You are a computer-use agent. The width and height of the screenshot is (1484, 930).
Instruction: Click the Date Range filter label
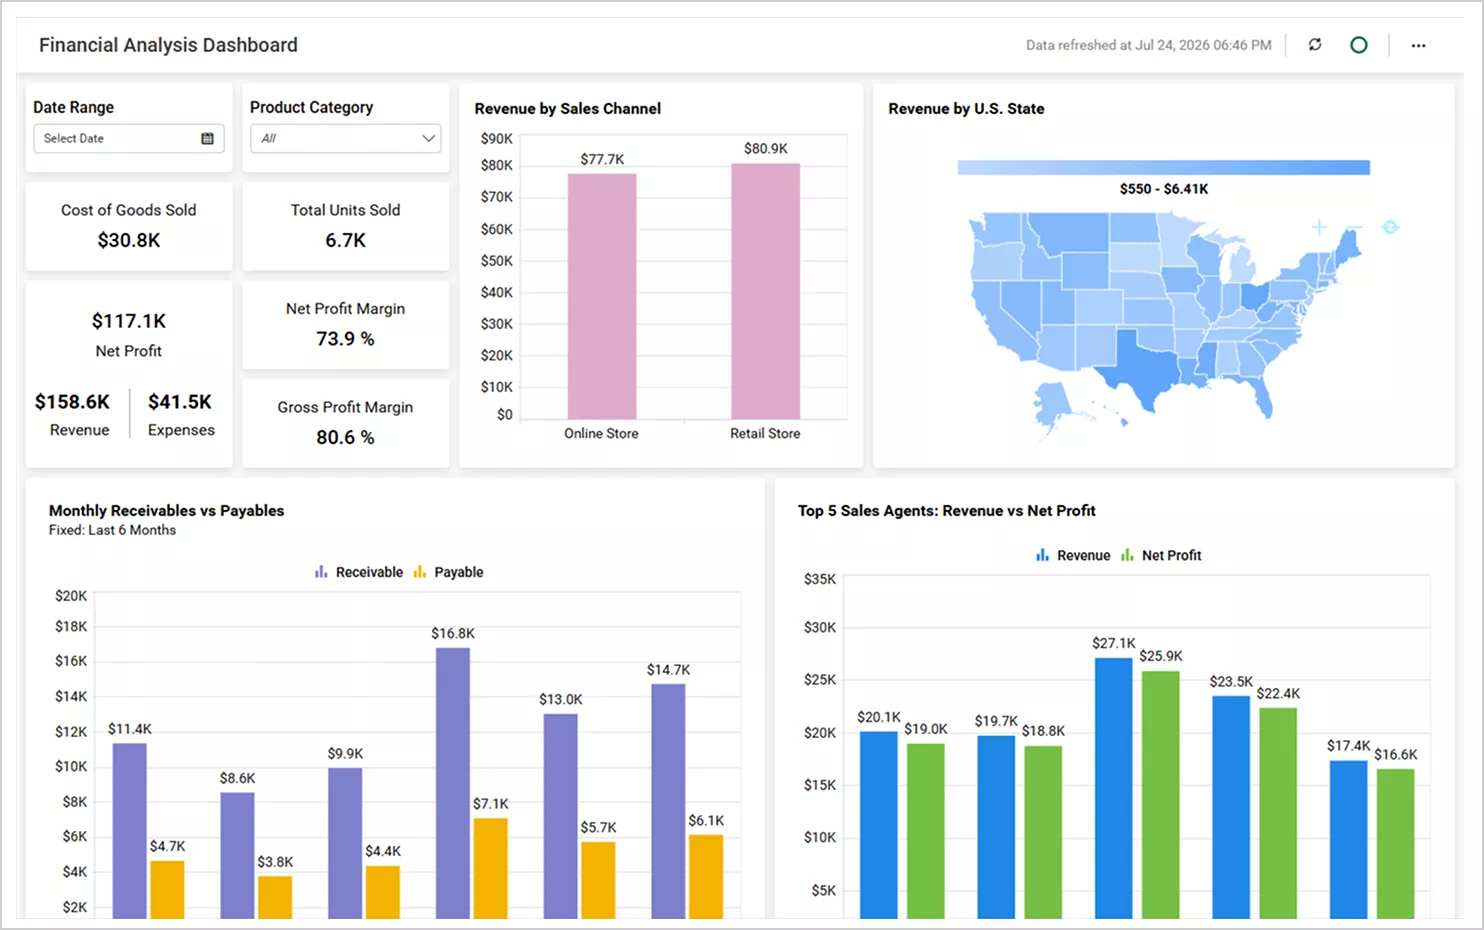73,107
